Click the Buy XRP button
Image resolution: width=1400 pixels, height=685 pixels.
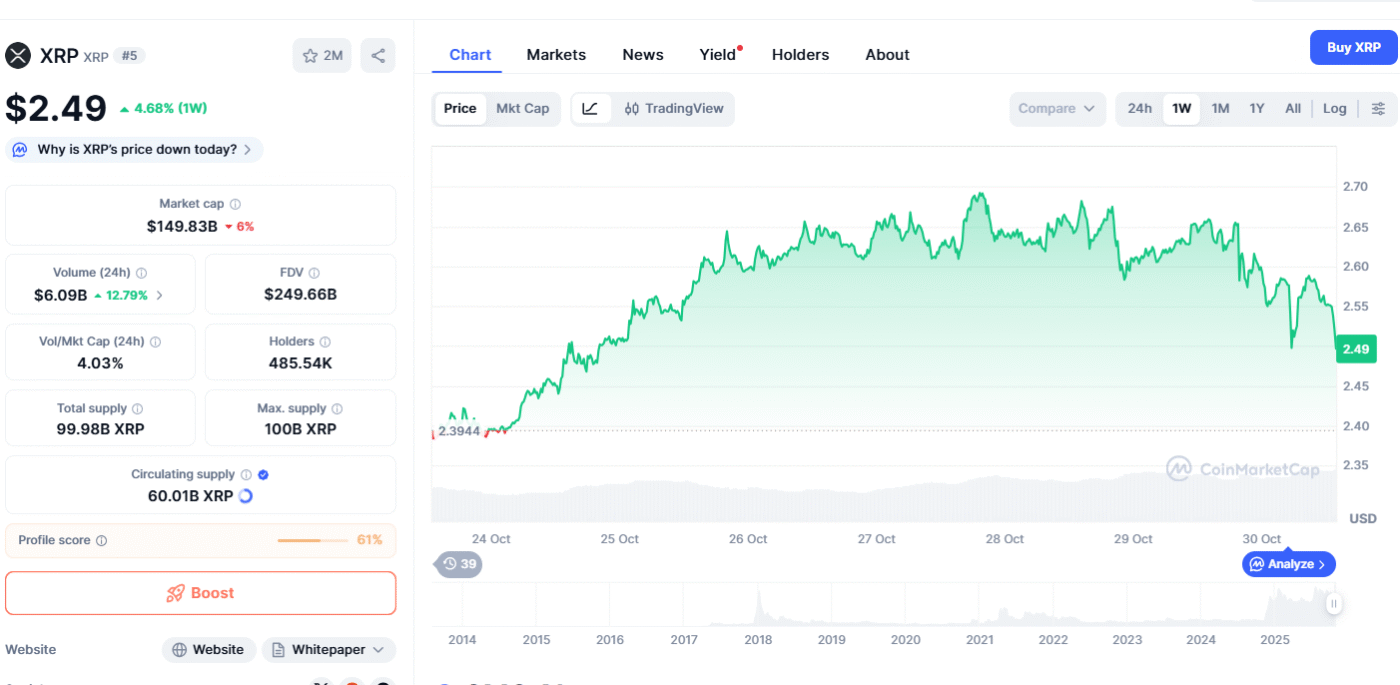coord(1353,48)
